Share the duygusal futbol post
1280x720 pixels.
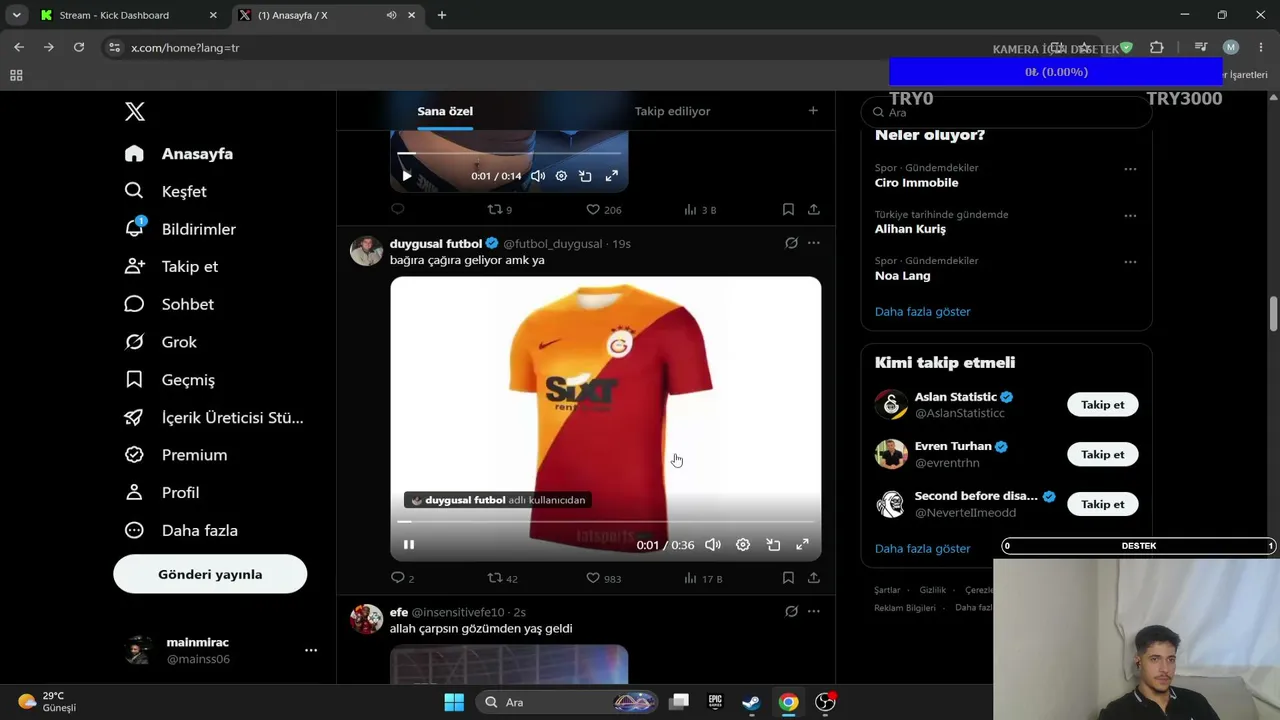pos(814,578)
